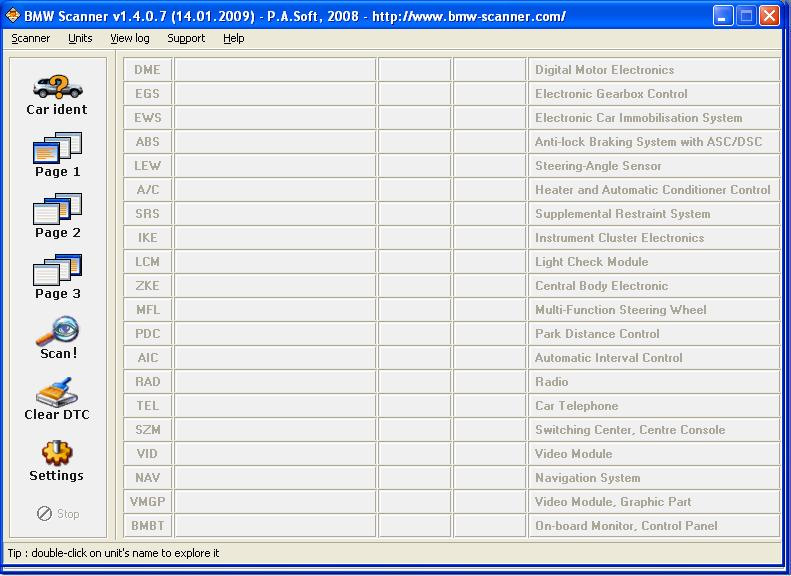
Task: Click Steering-Angle Sensor description
Action: pos(598,165)
